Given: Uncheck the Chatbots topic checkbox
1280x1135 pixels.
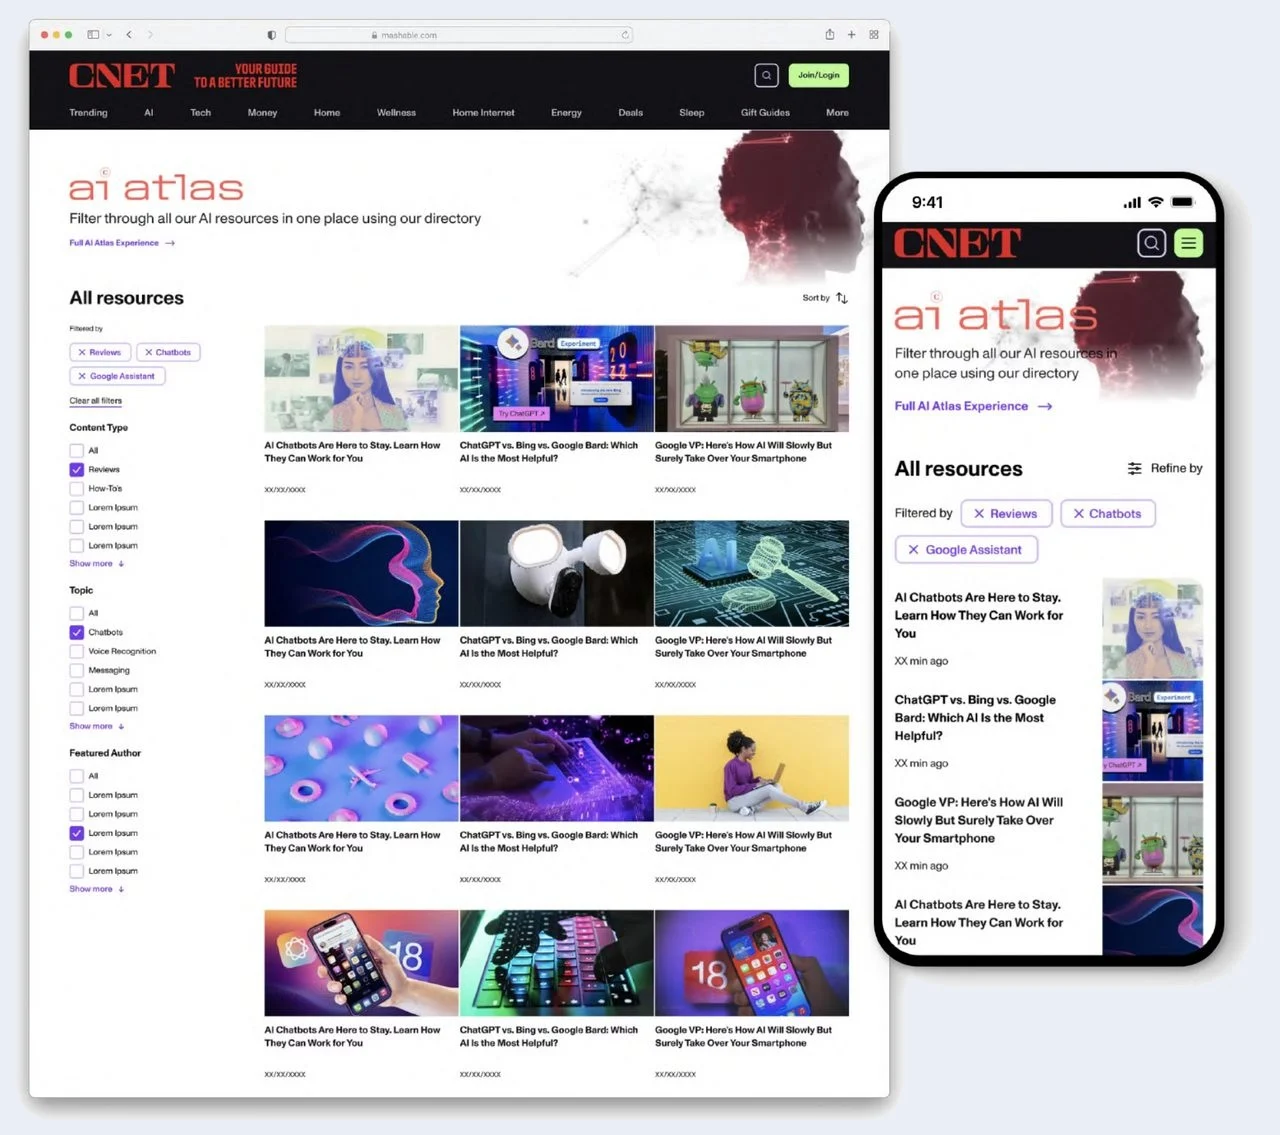Looking at the screenshot, I should click(76, 632).
